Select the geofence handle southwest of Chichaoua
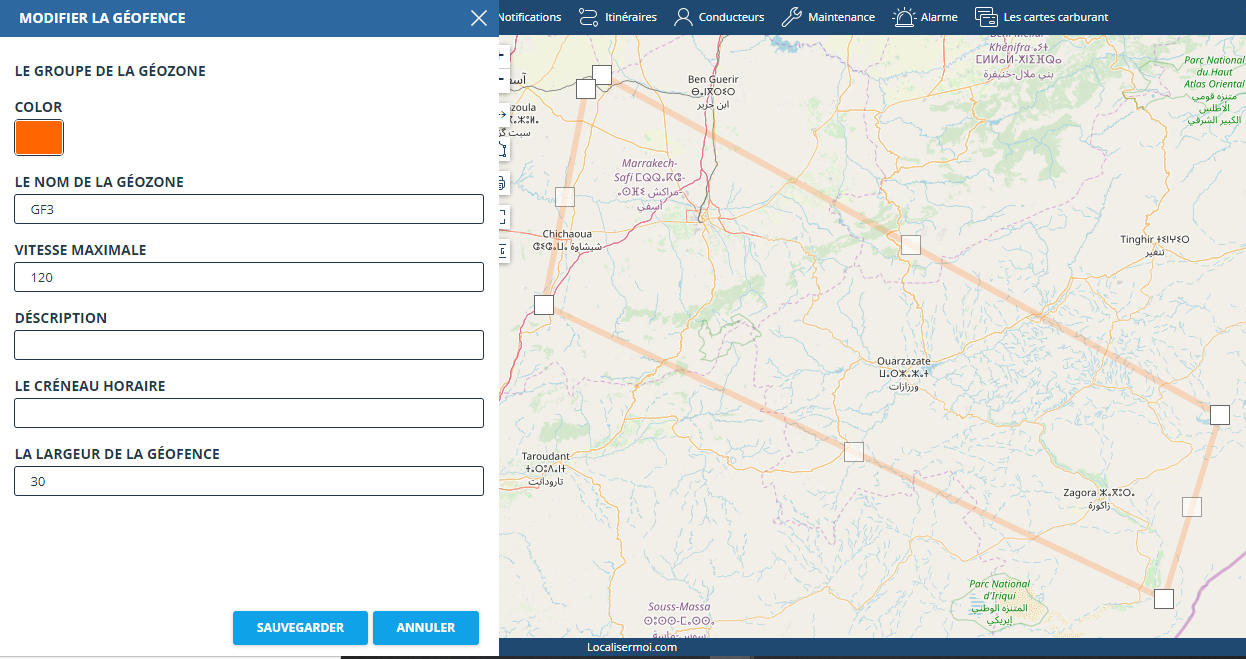This screenshot has width=1246, height=659. tap(544, 305)
